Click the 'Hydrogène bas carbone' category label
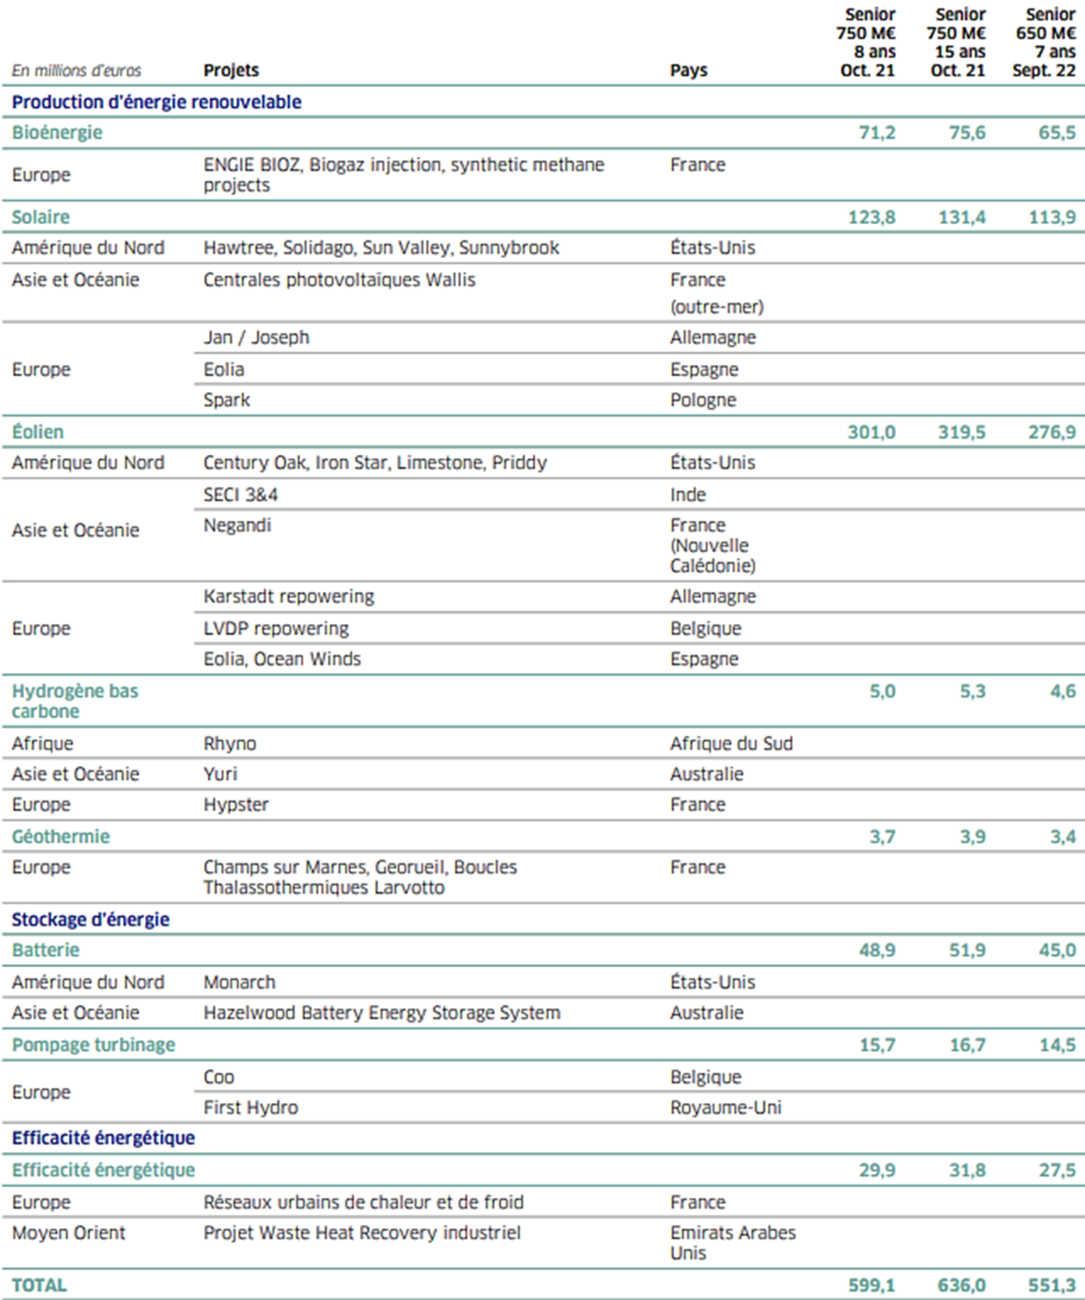 click(75, 701)
